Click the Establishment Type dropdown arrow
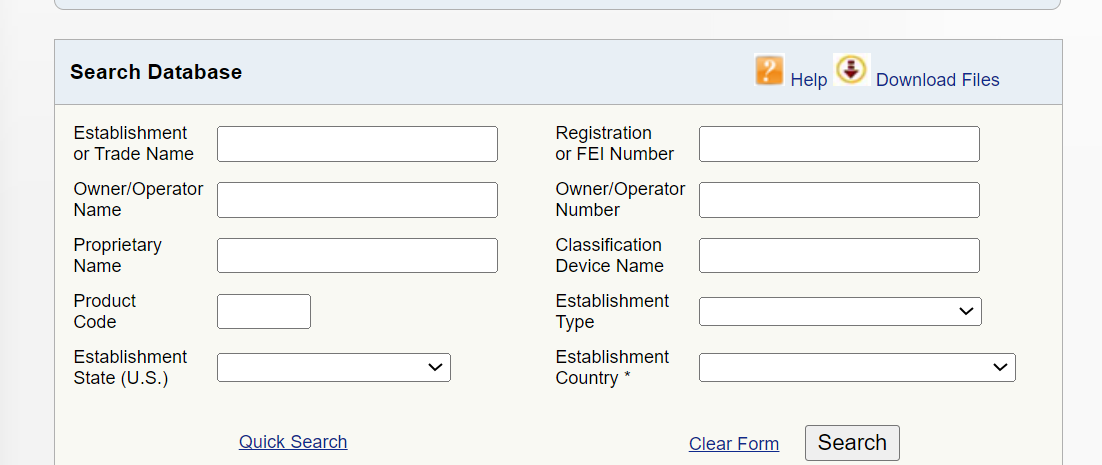Screen dimensions: 1102x465 [x=966, y=311]
